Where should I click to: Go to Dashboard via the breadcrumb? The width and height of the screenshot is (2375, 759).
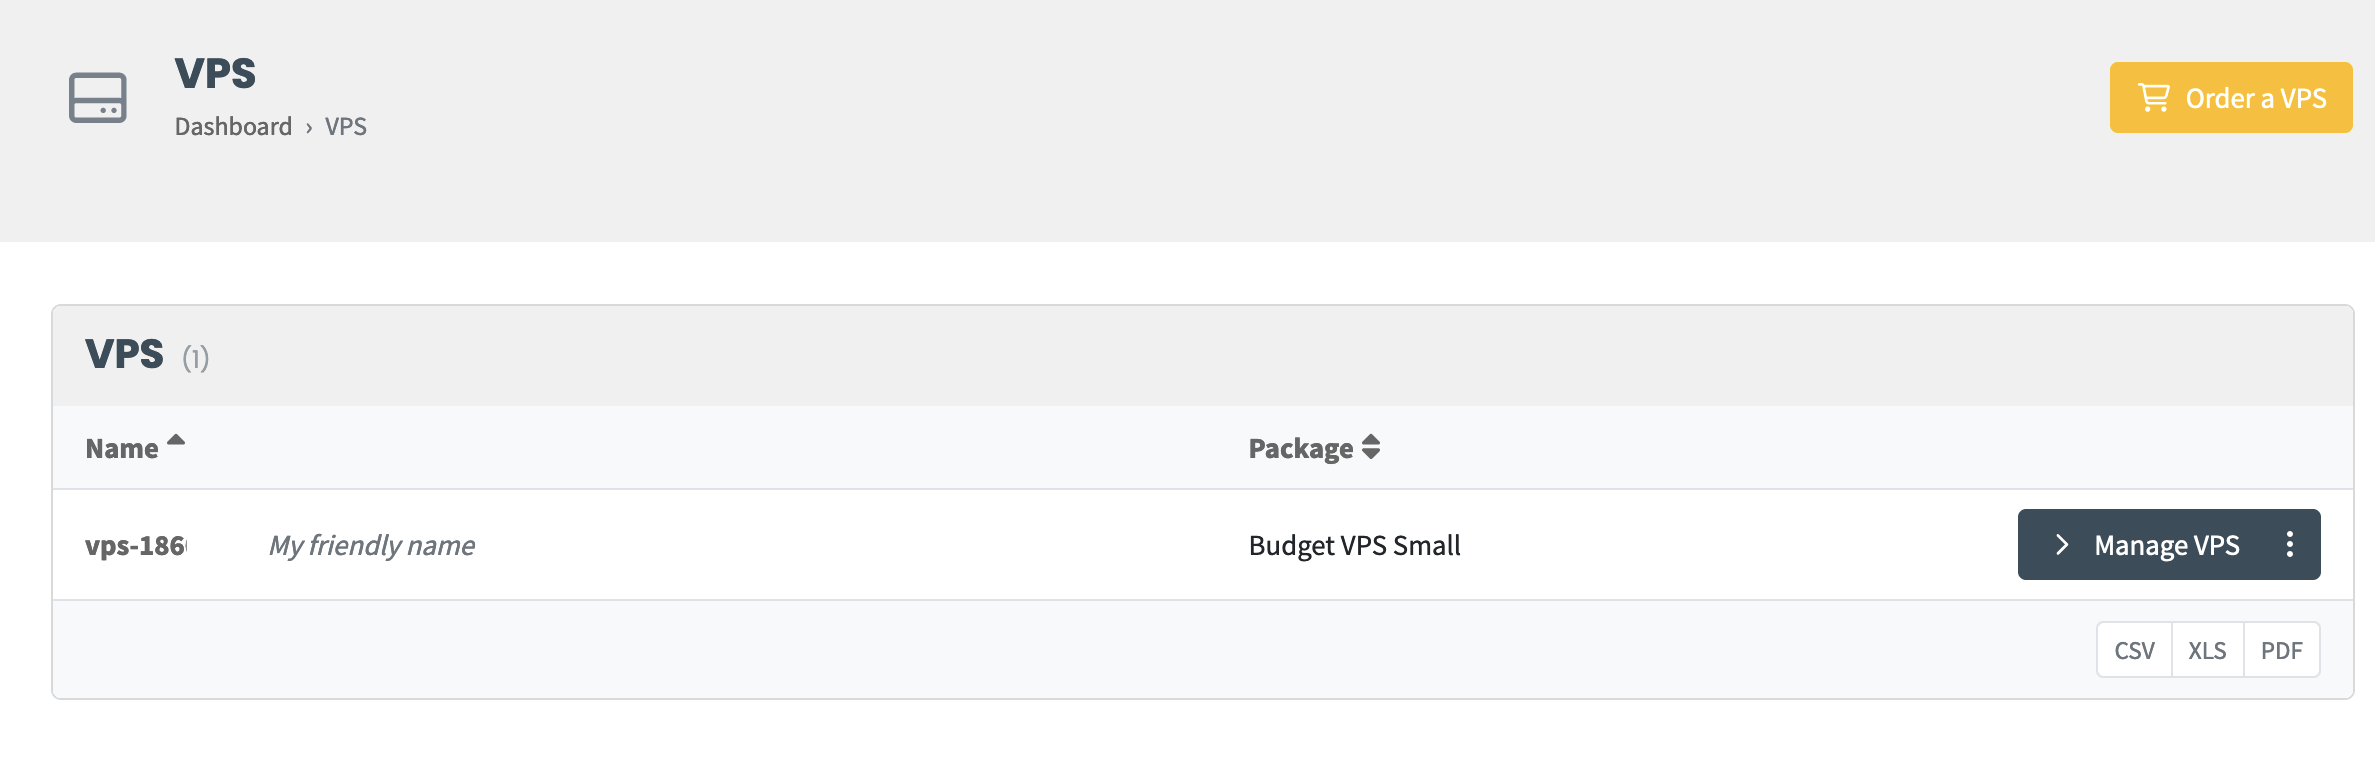point(233,127)
